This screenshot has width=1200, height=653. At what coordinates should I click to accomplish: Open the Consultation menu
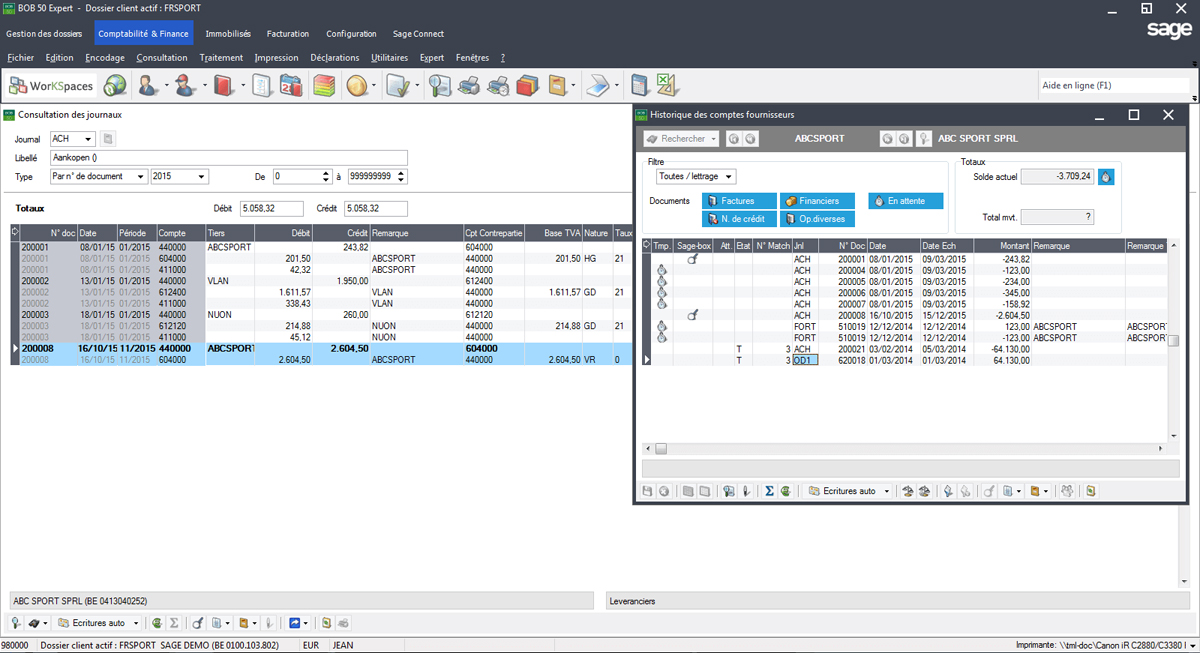click(162, 58)
